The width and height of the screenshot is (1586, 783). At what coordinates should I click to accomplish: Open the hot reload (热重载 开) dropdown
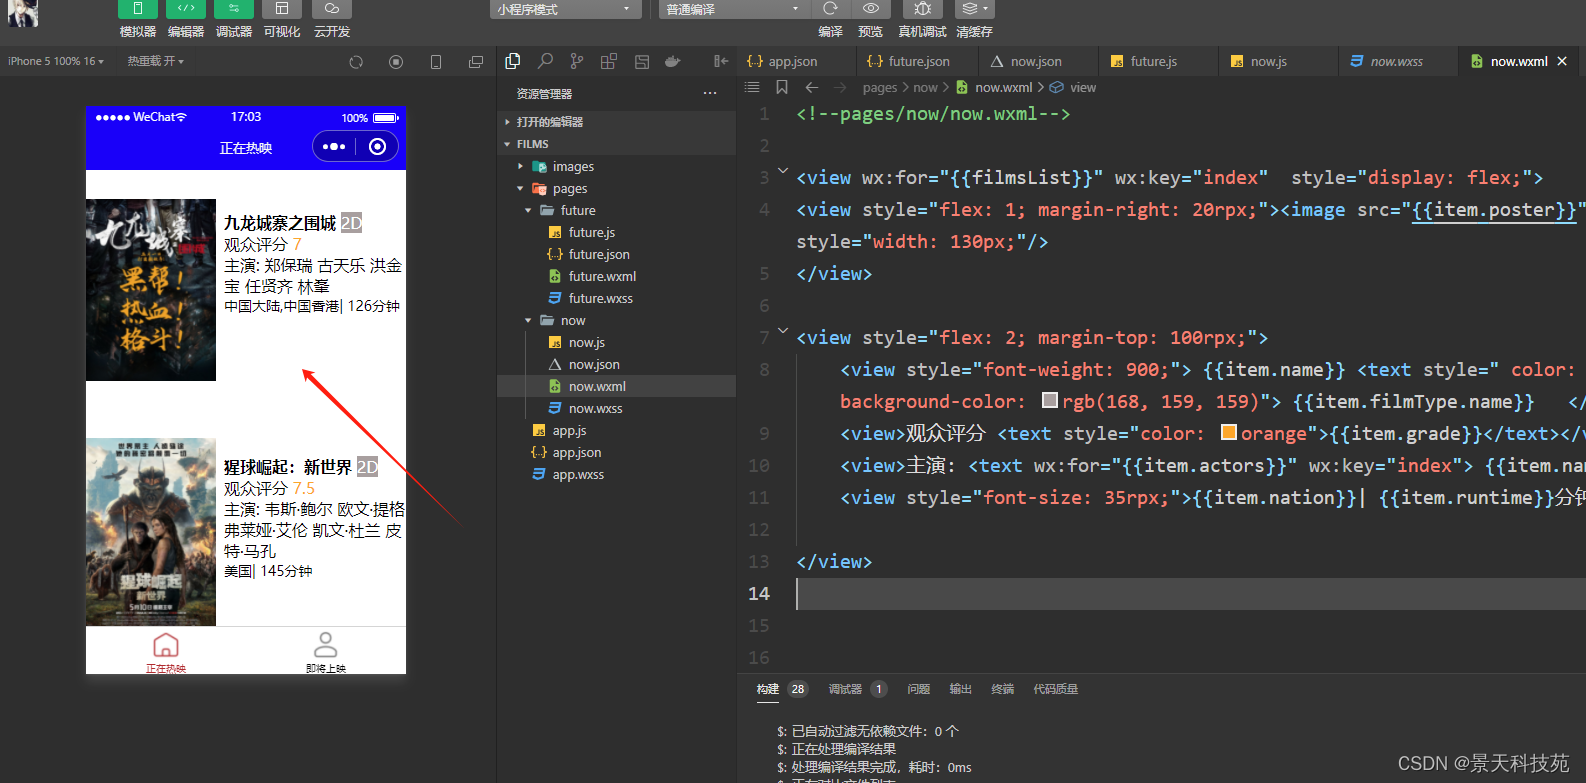pos(155,61)
